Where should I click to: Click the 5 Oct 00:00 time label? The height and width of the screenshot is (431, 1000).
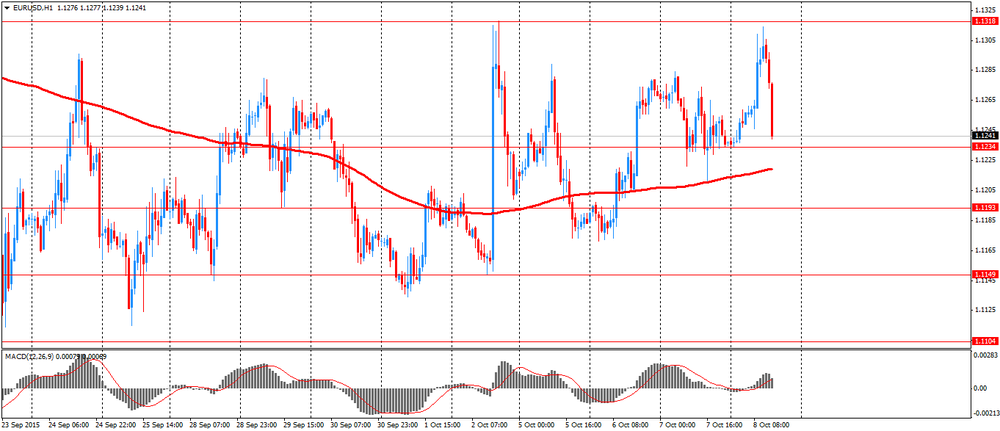(x=538, y=423)
